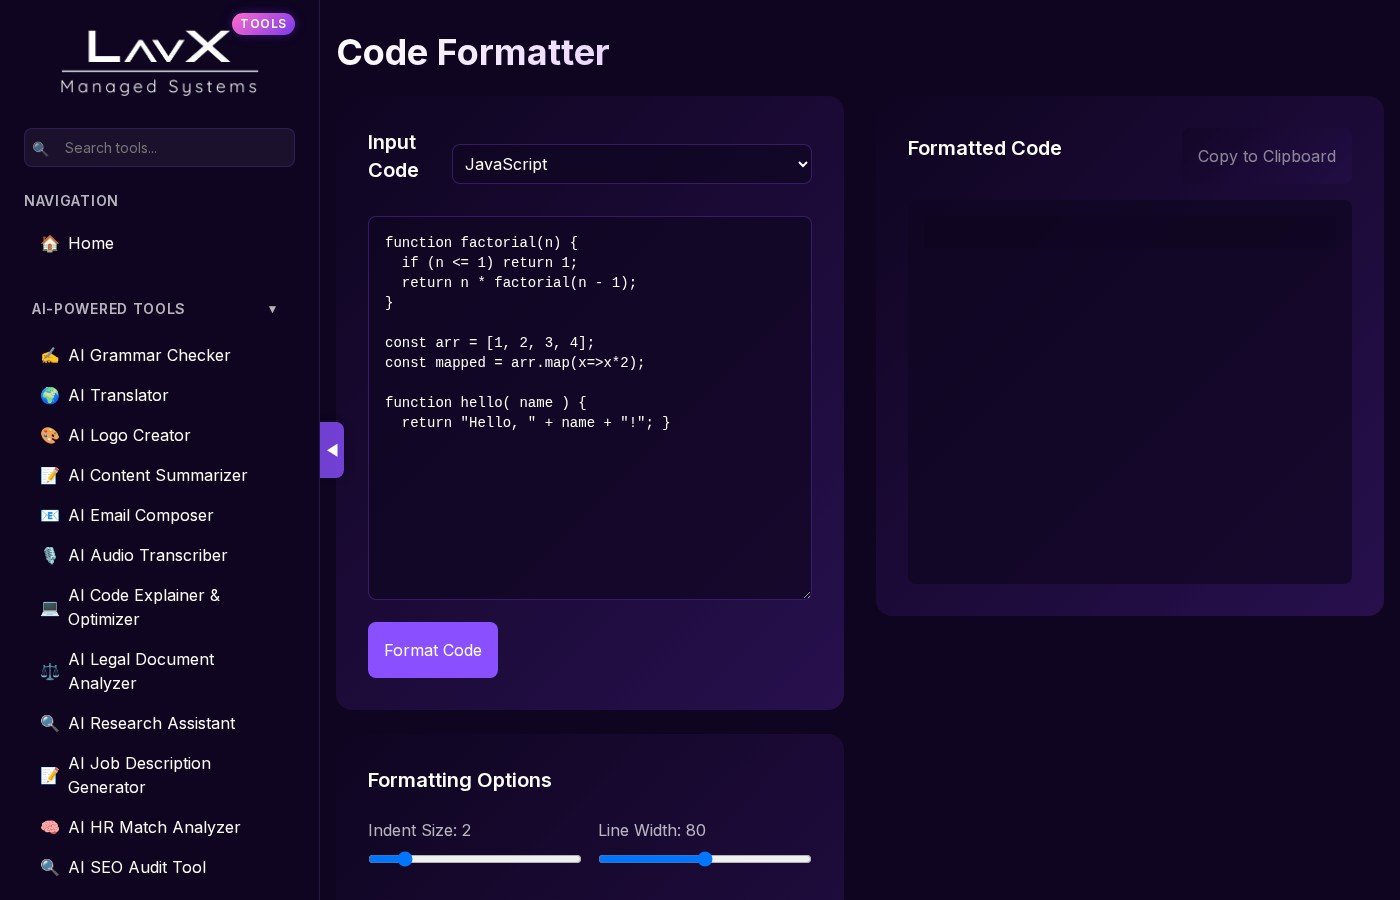
Task: Open AI Content Summarizer from the sidebar
Action: click(157, 476)
